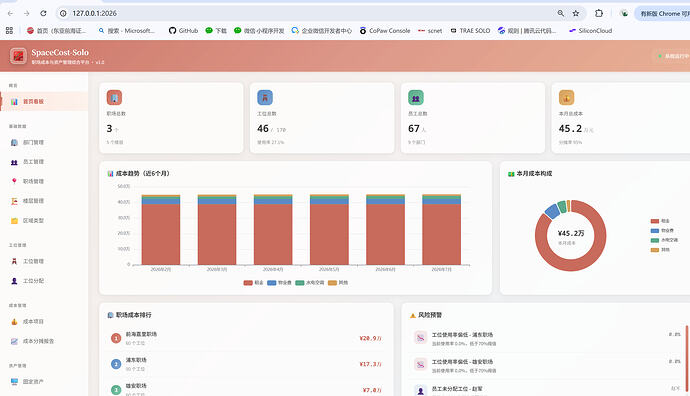Click rank 2 badge for 浦东职场
The width and height of the screenshot is (690, 396).
coord(116,364)
